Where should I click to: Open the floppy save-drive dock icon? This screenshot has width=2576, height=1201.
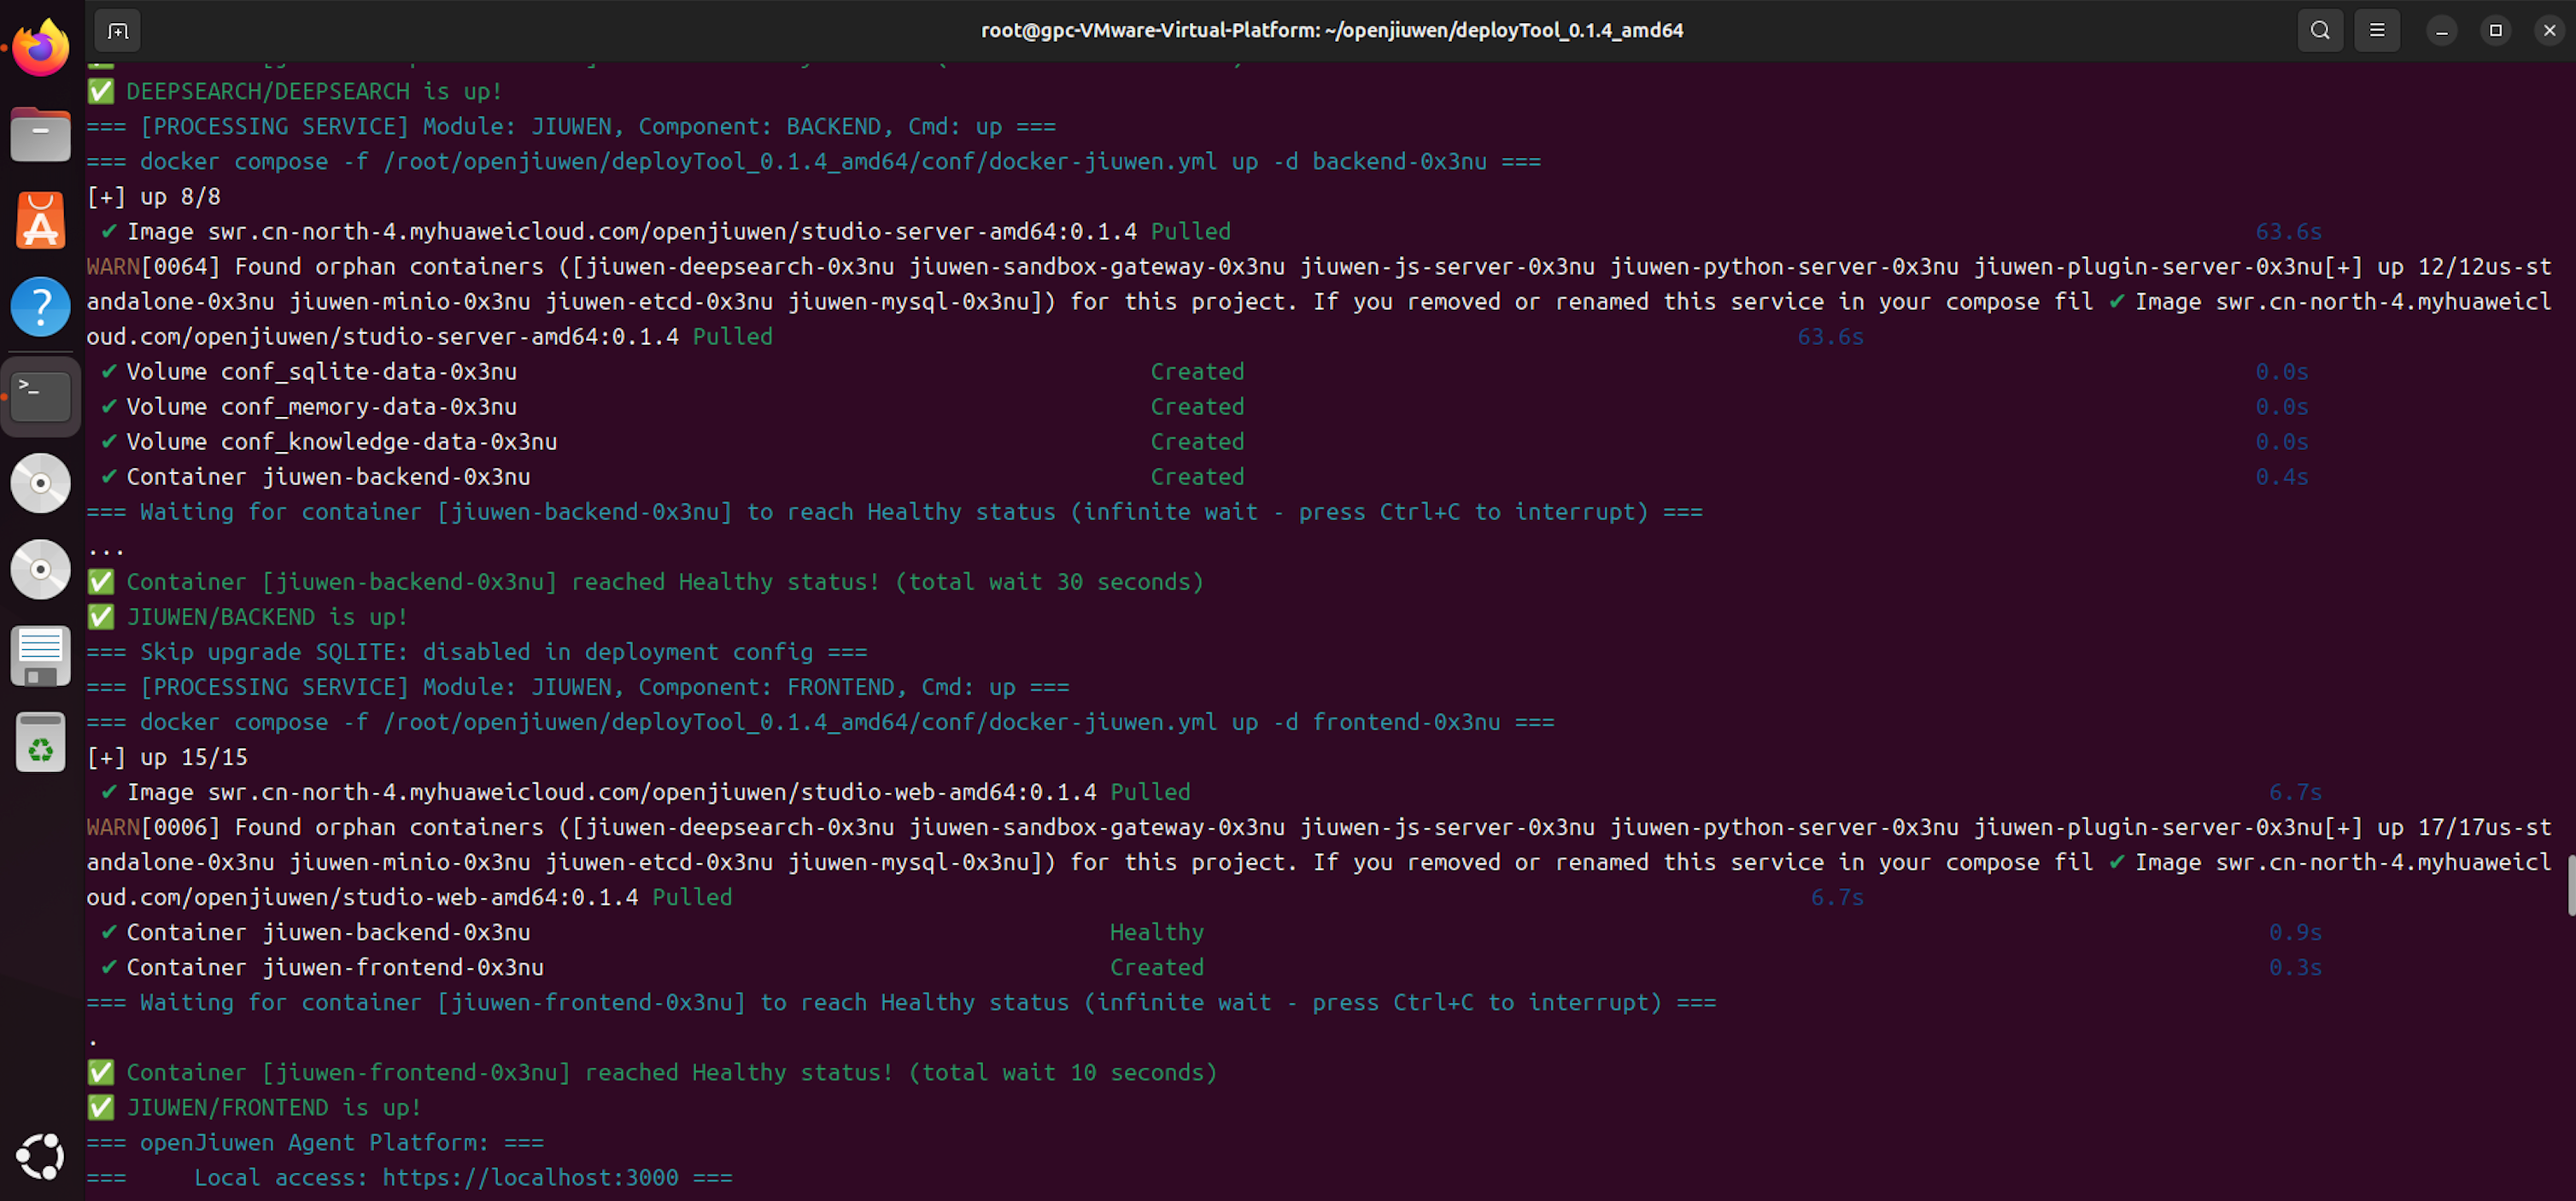point(41,656)
